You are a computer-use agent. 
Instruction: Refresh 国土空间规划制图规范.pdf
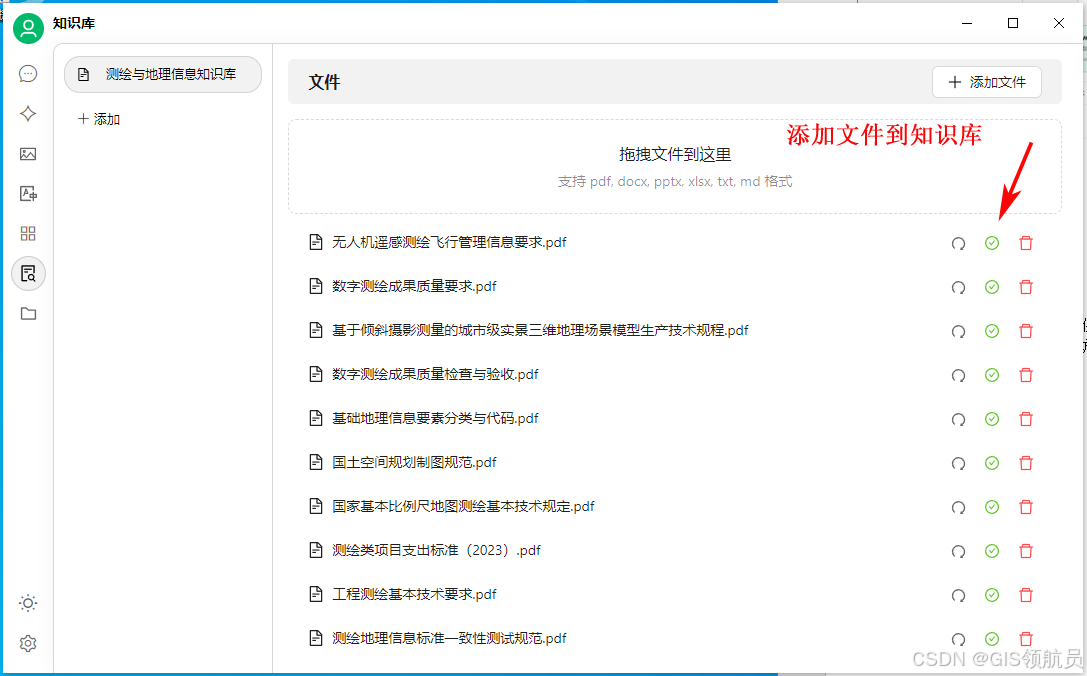[x=958, y=464]
